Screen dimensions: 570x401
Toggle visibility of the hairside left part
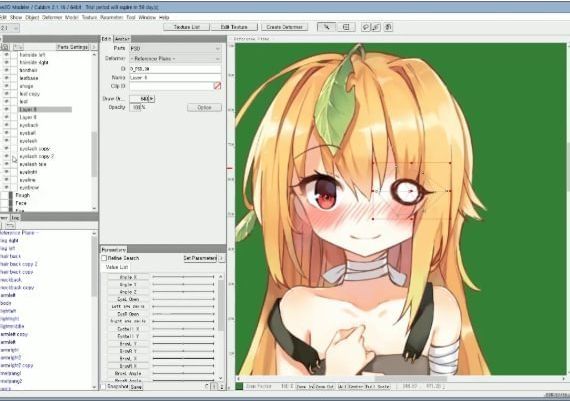click(6, 55)
